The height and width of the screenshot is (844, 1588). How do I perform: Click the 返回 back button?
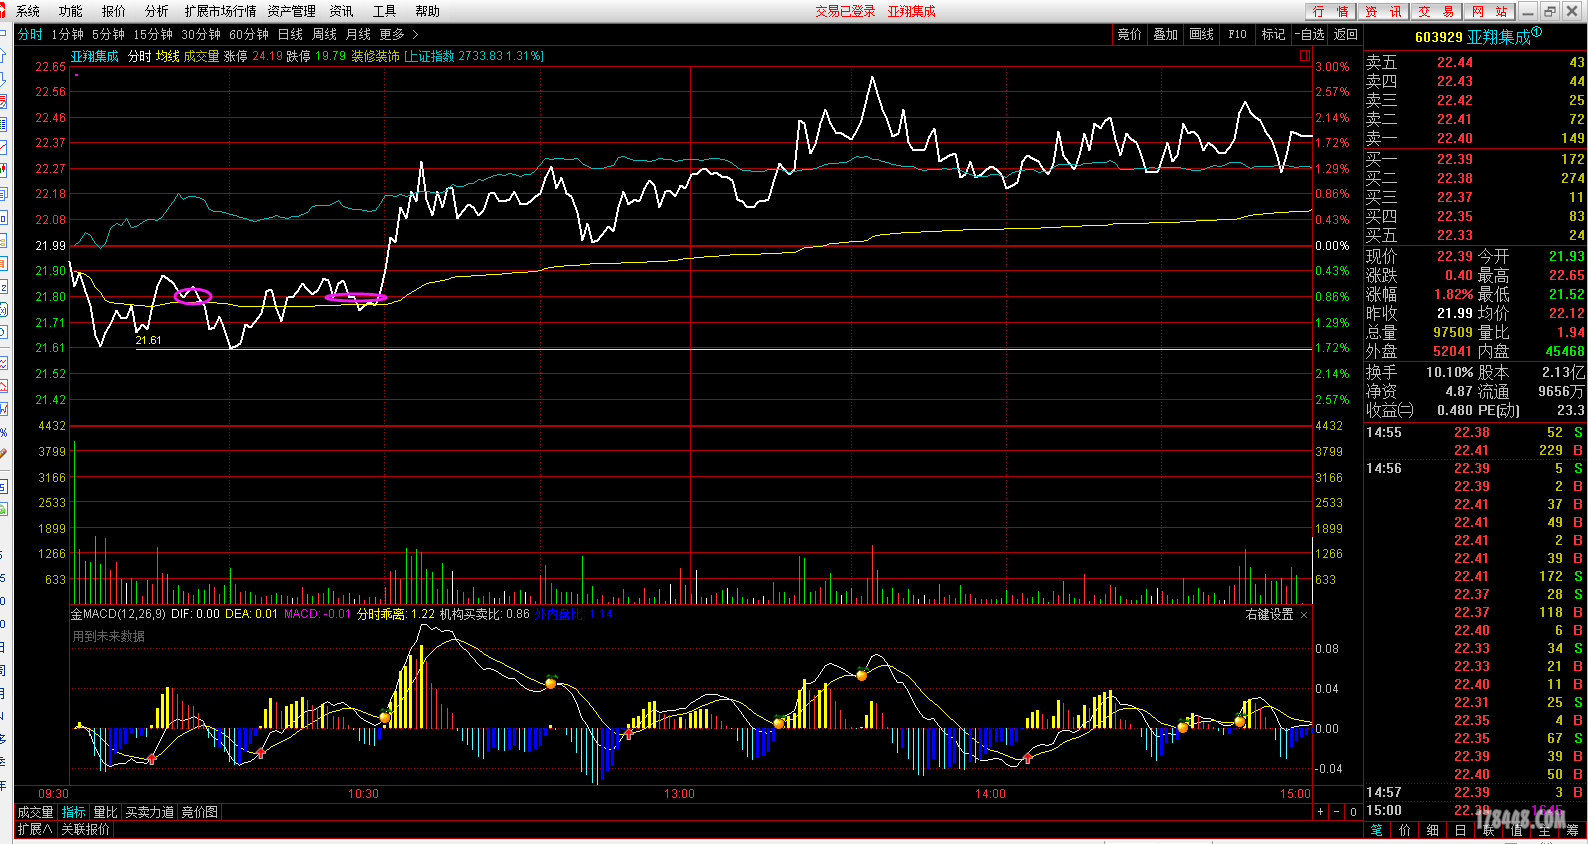click(x=1346, y=34)
